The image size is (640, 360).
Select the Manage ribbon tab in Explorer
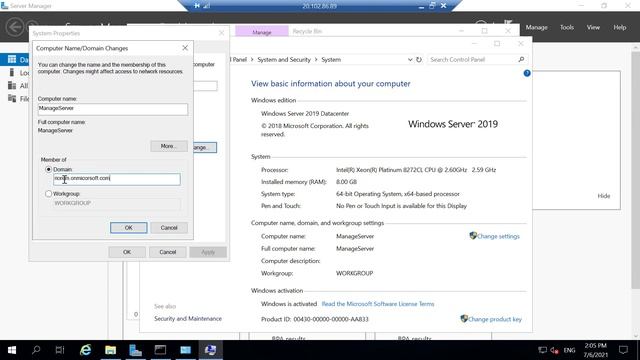pos(262,31)
